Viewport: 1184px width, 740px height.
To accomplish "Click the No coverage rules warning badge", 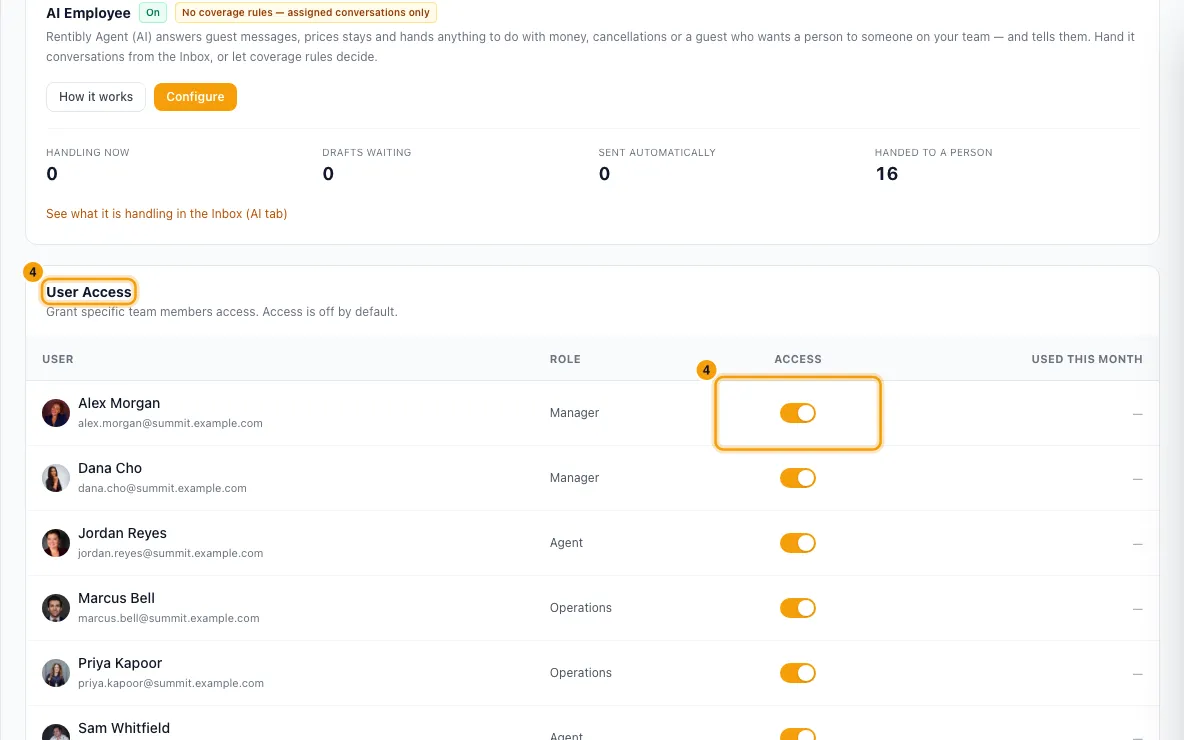I will [x=306, y=13].
